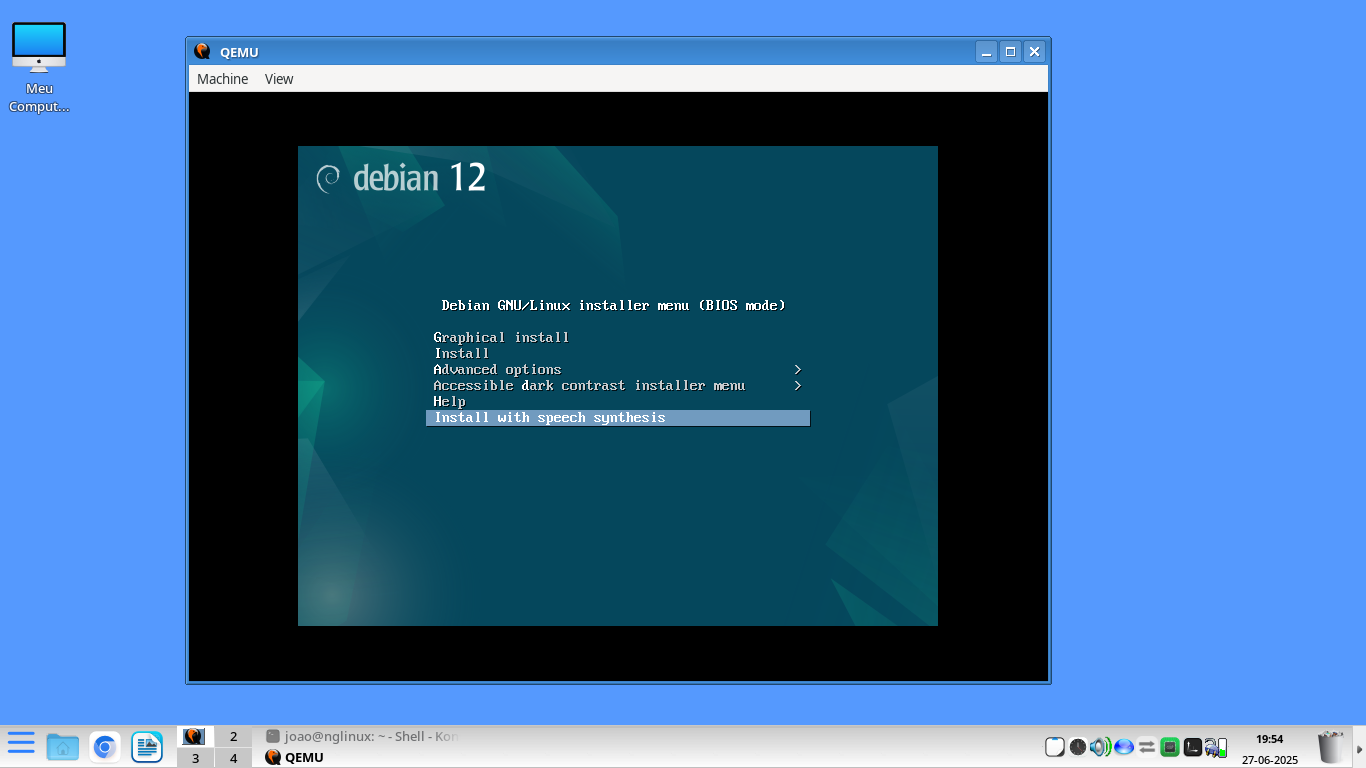
Task: Click the QEMU window title icon
Action: click(x=203, y=52)
